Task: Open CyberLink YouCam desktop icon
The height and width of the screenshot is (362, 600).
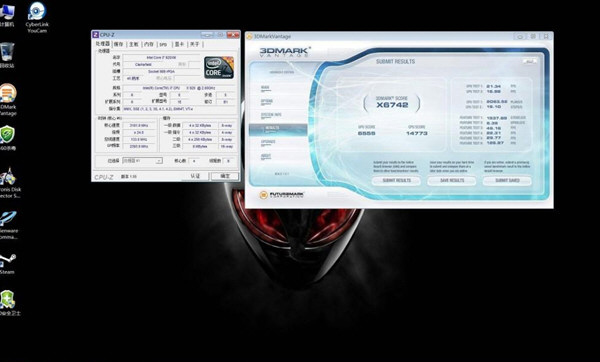Action: click(x=37, y=17)
